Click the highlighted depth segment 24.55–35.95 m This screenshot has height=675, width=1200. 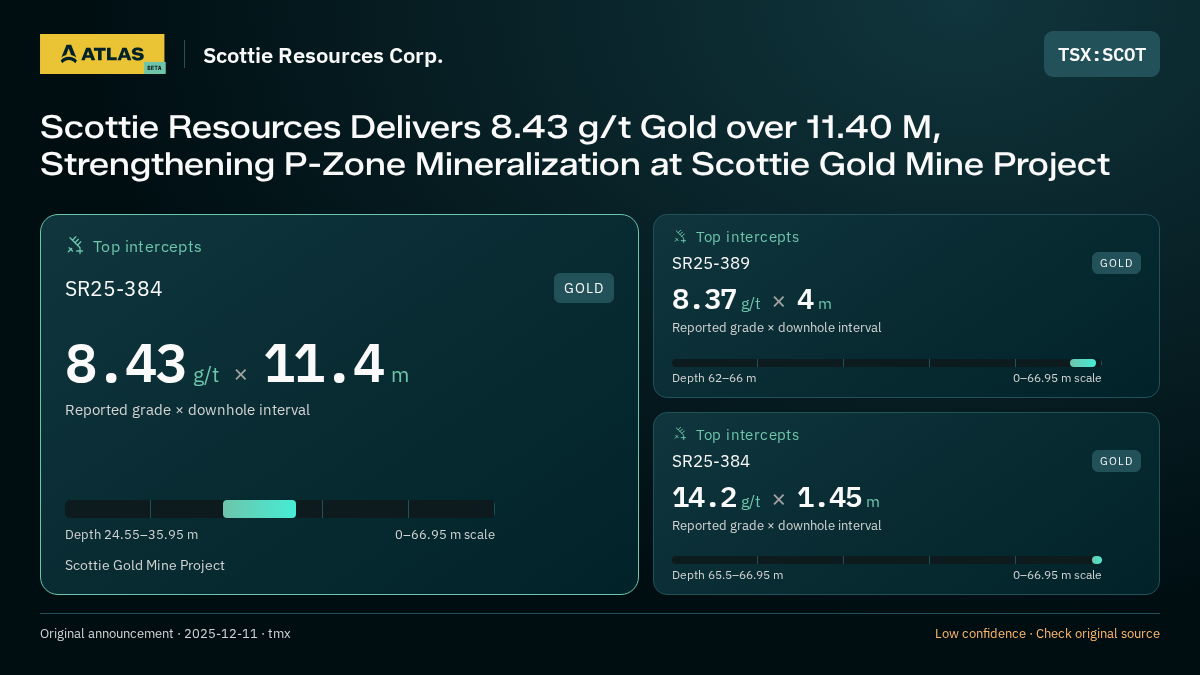(259, 509)
